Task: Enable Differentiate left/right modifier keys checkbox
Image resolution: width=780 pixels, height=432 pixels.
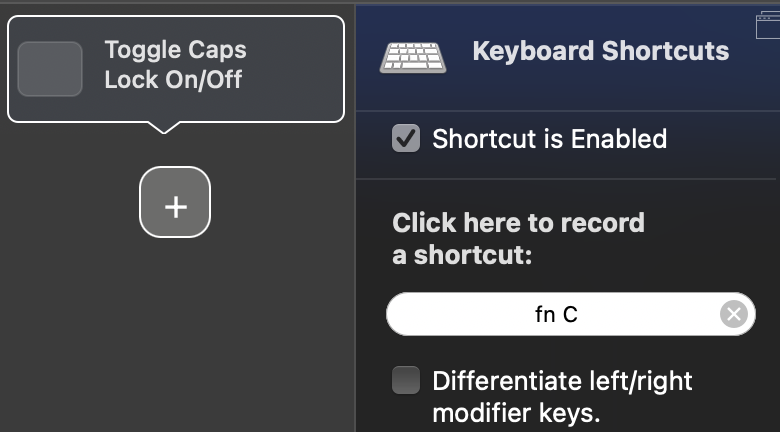Action: 406,380
